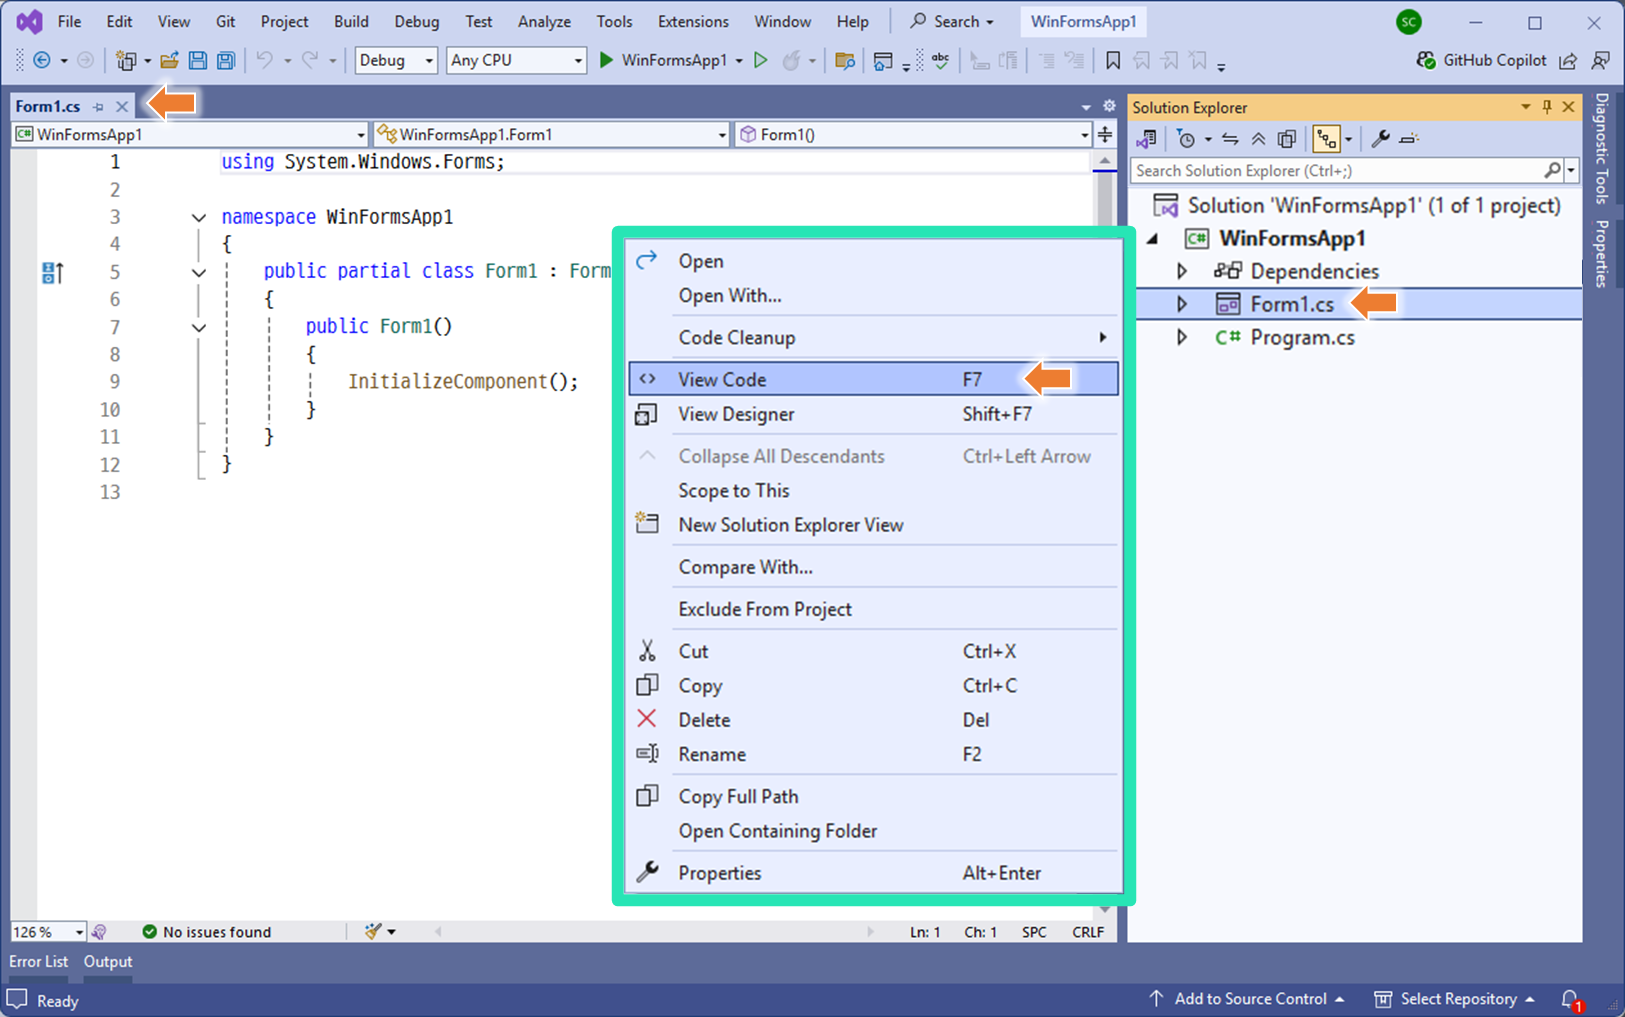Expand the Dependencies tree node

1182,271
